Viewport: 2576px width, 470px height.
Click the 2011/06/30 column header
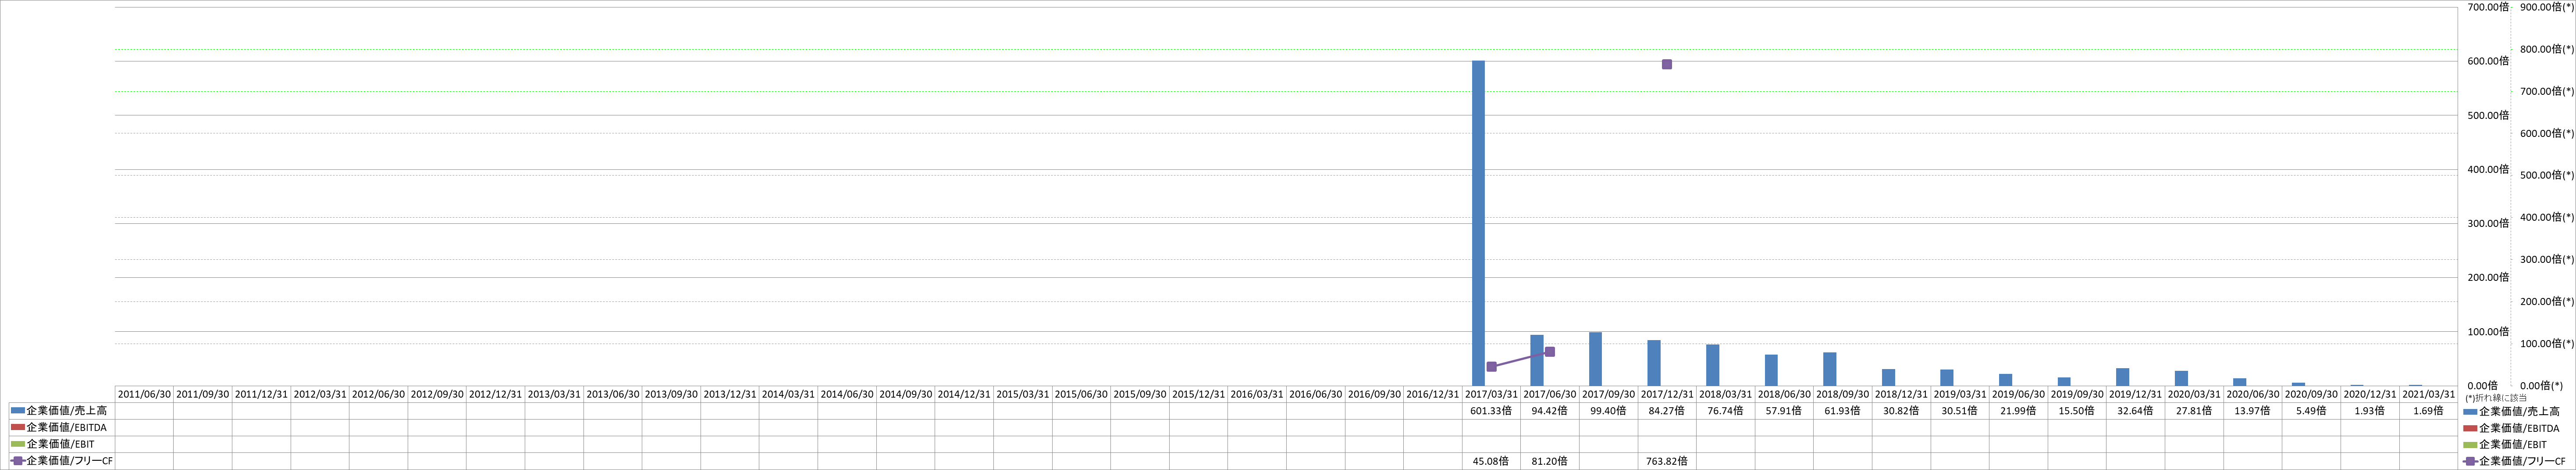coord(144,395)
